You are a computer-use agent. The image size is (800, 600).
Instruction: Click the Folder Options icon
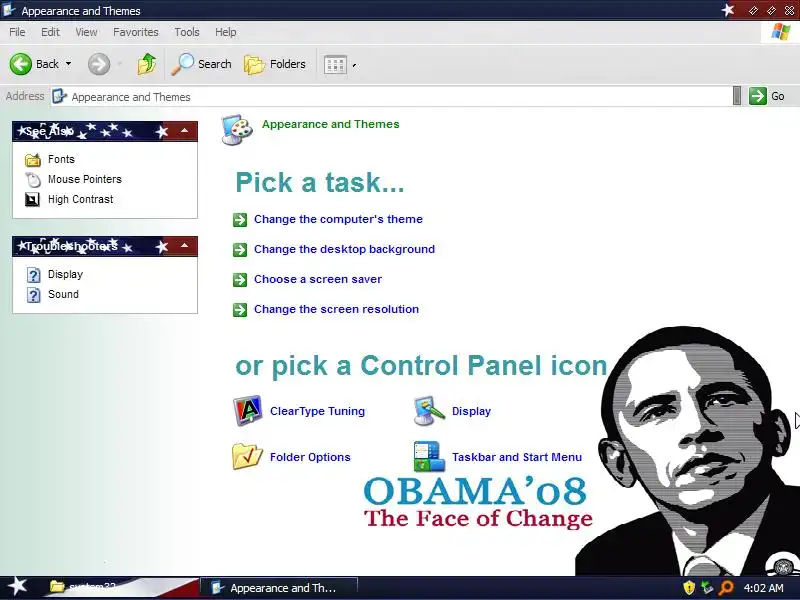(247, 456)
